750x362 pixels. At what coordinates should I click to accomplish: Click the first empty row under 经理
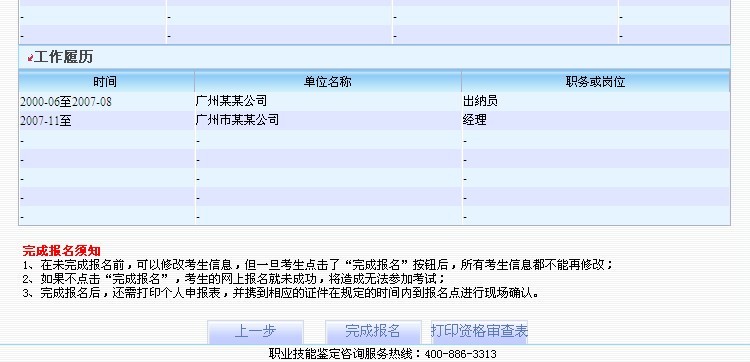596,140
